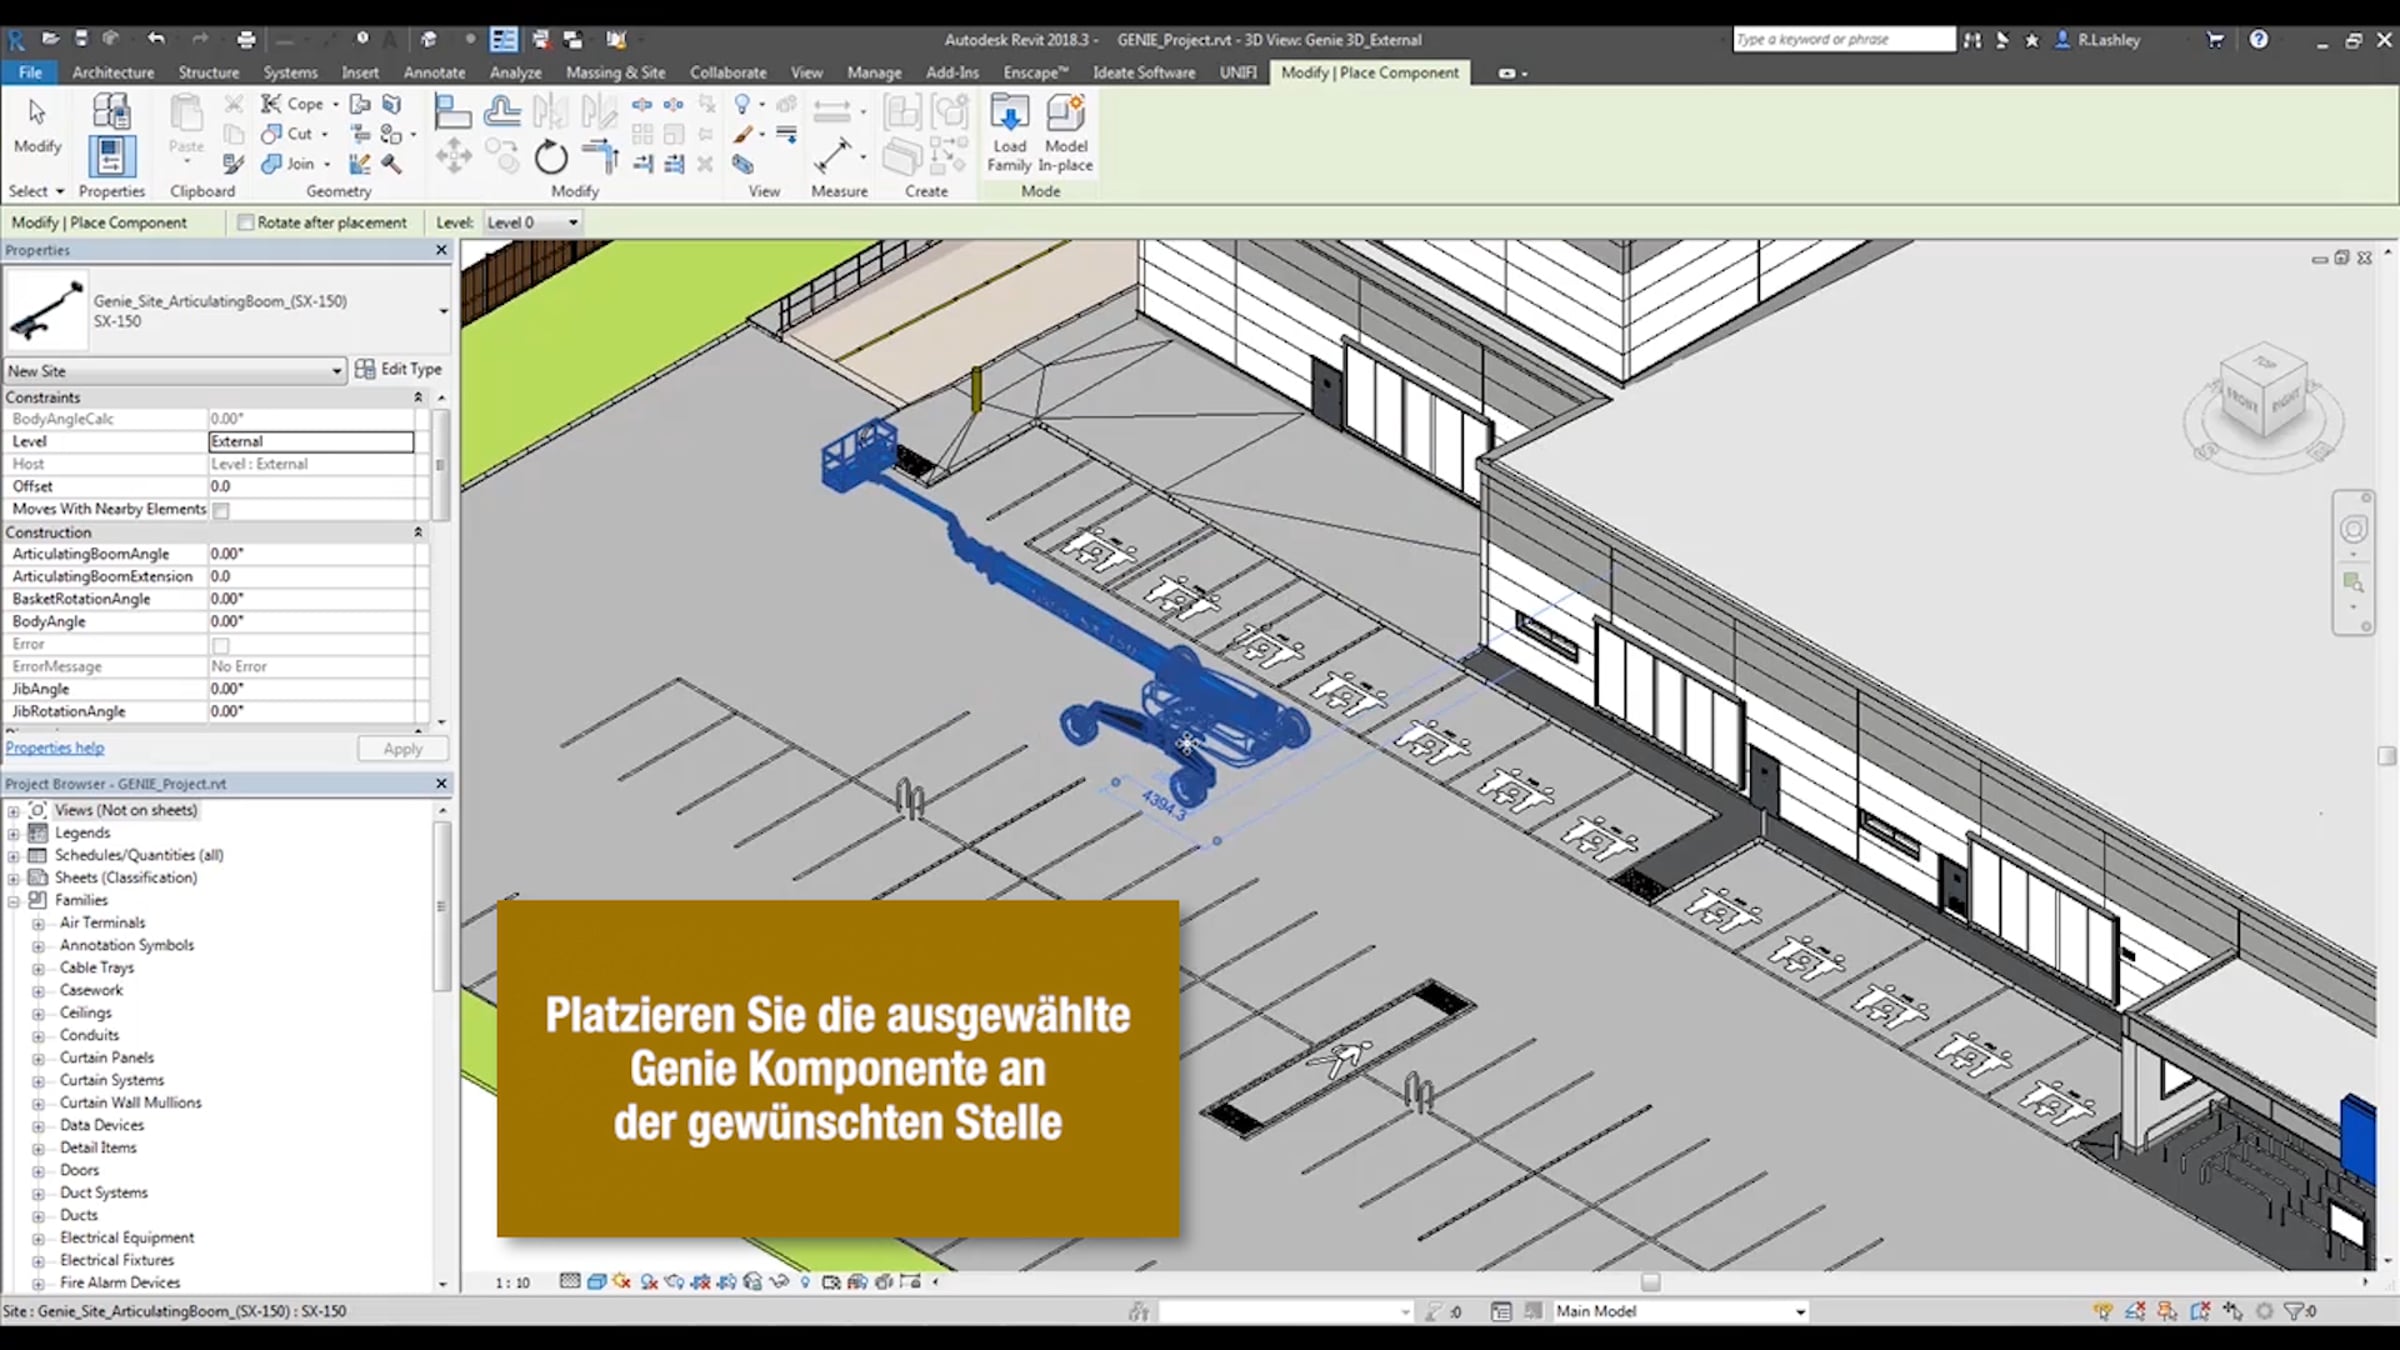Click the Align tool in Modify panel

(x=452, y=111)
